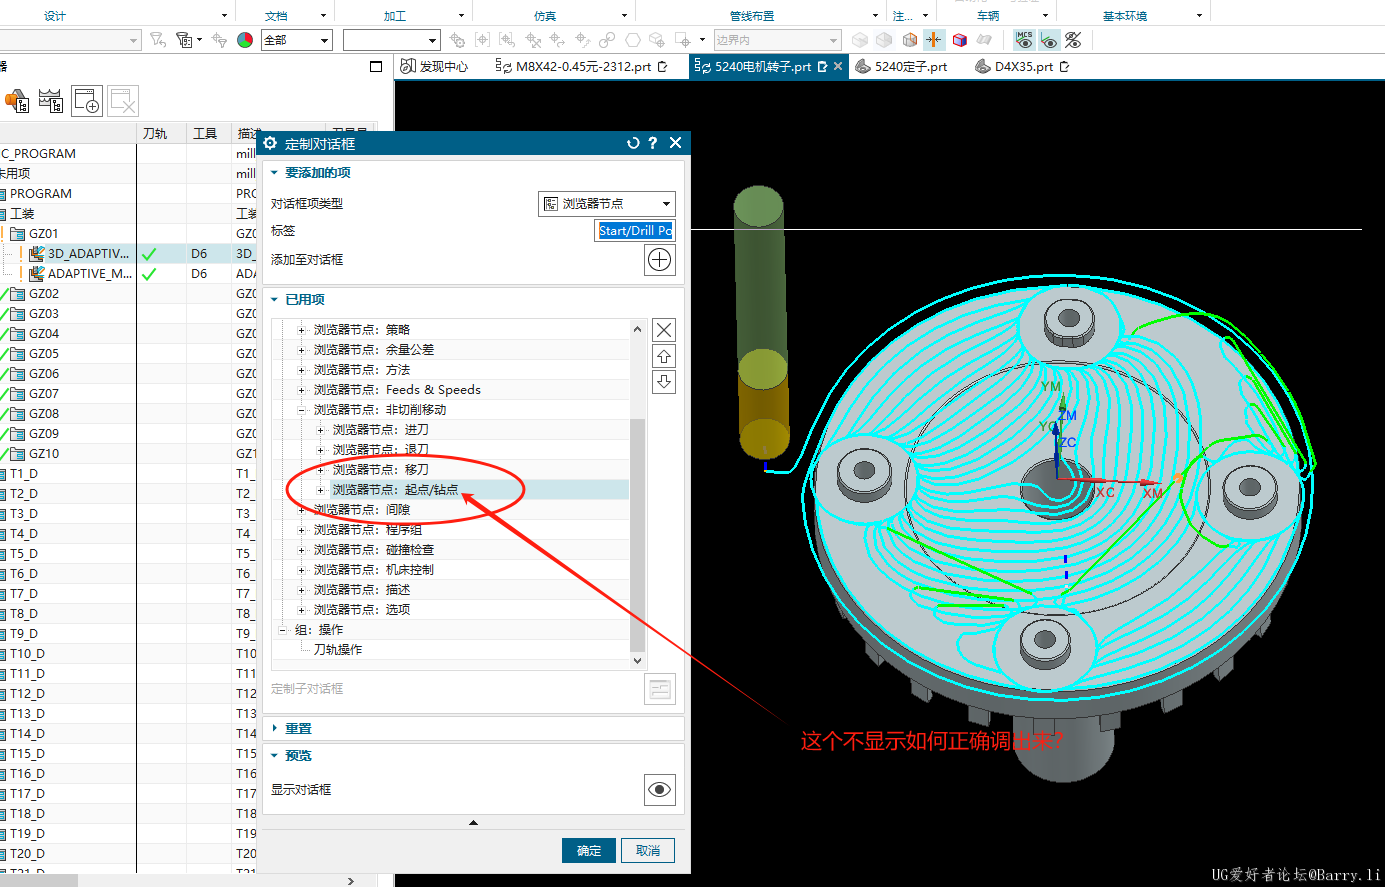Select ADAPTIVE_M... operation in navigator
The image size is (1385, 887).
[89, 274]
